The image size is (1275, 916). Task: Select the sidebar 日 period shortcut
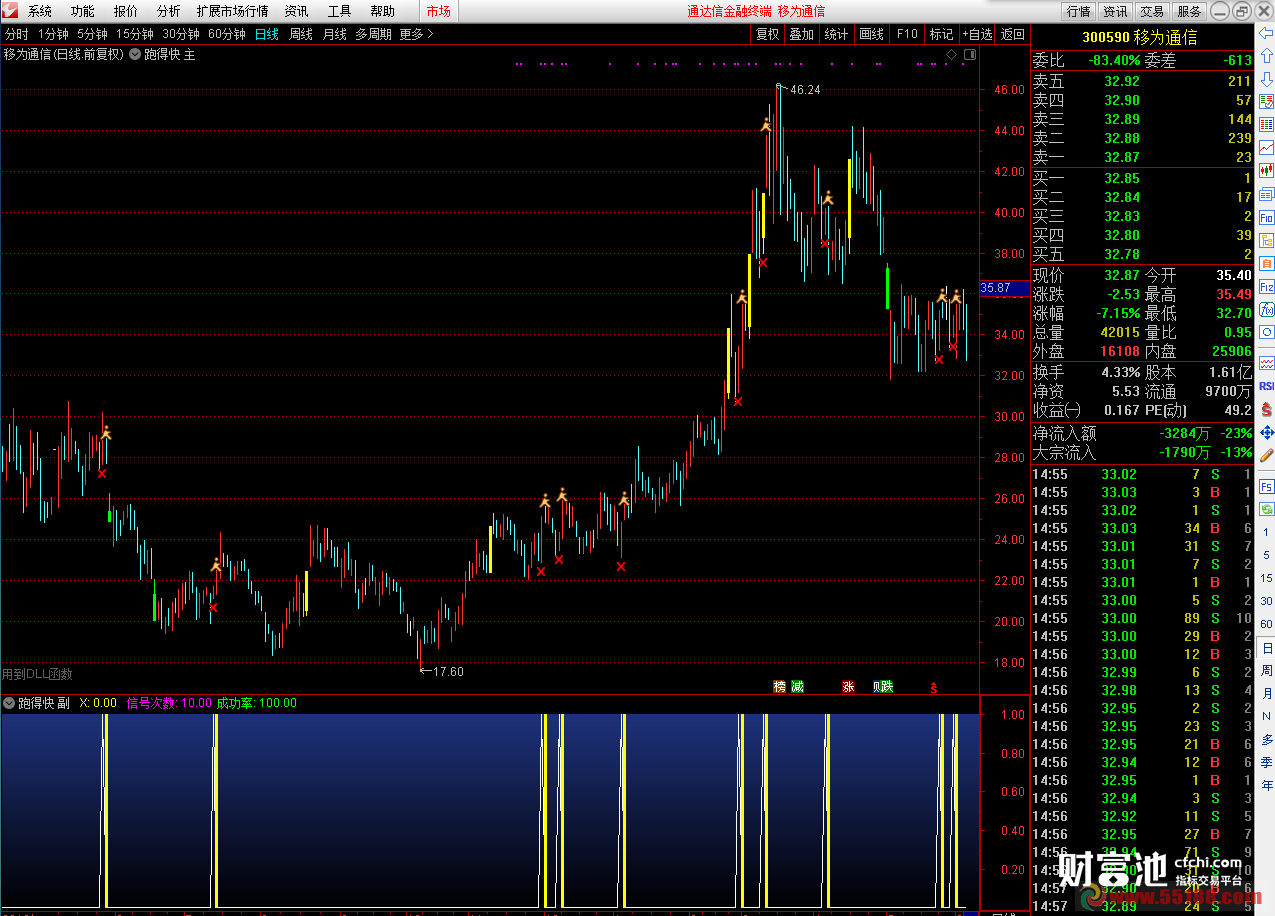pyautogui.click(x=1267, y=648)
